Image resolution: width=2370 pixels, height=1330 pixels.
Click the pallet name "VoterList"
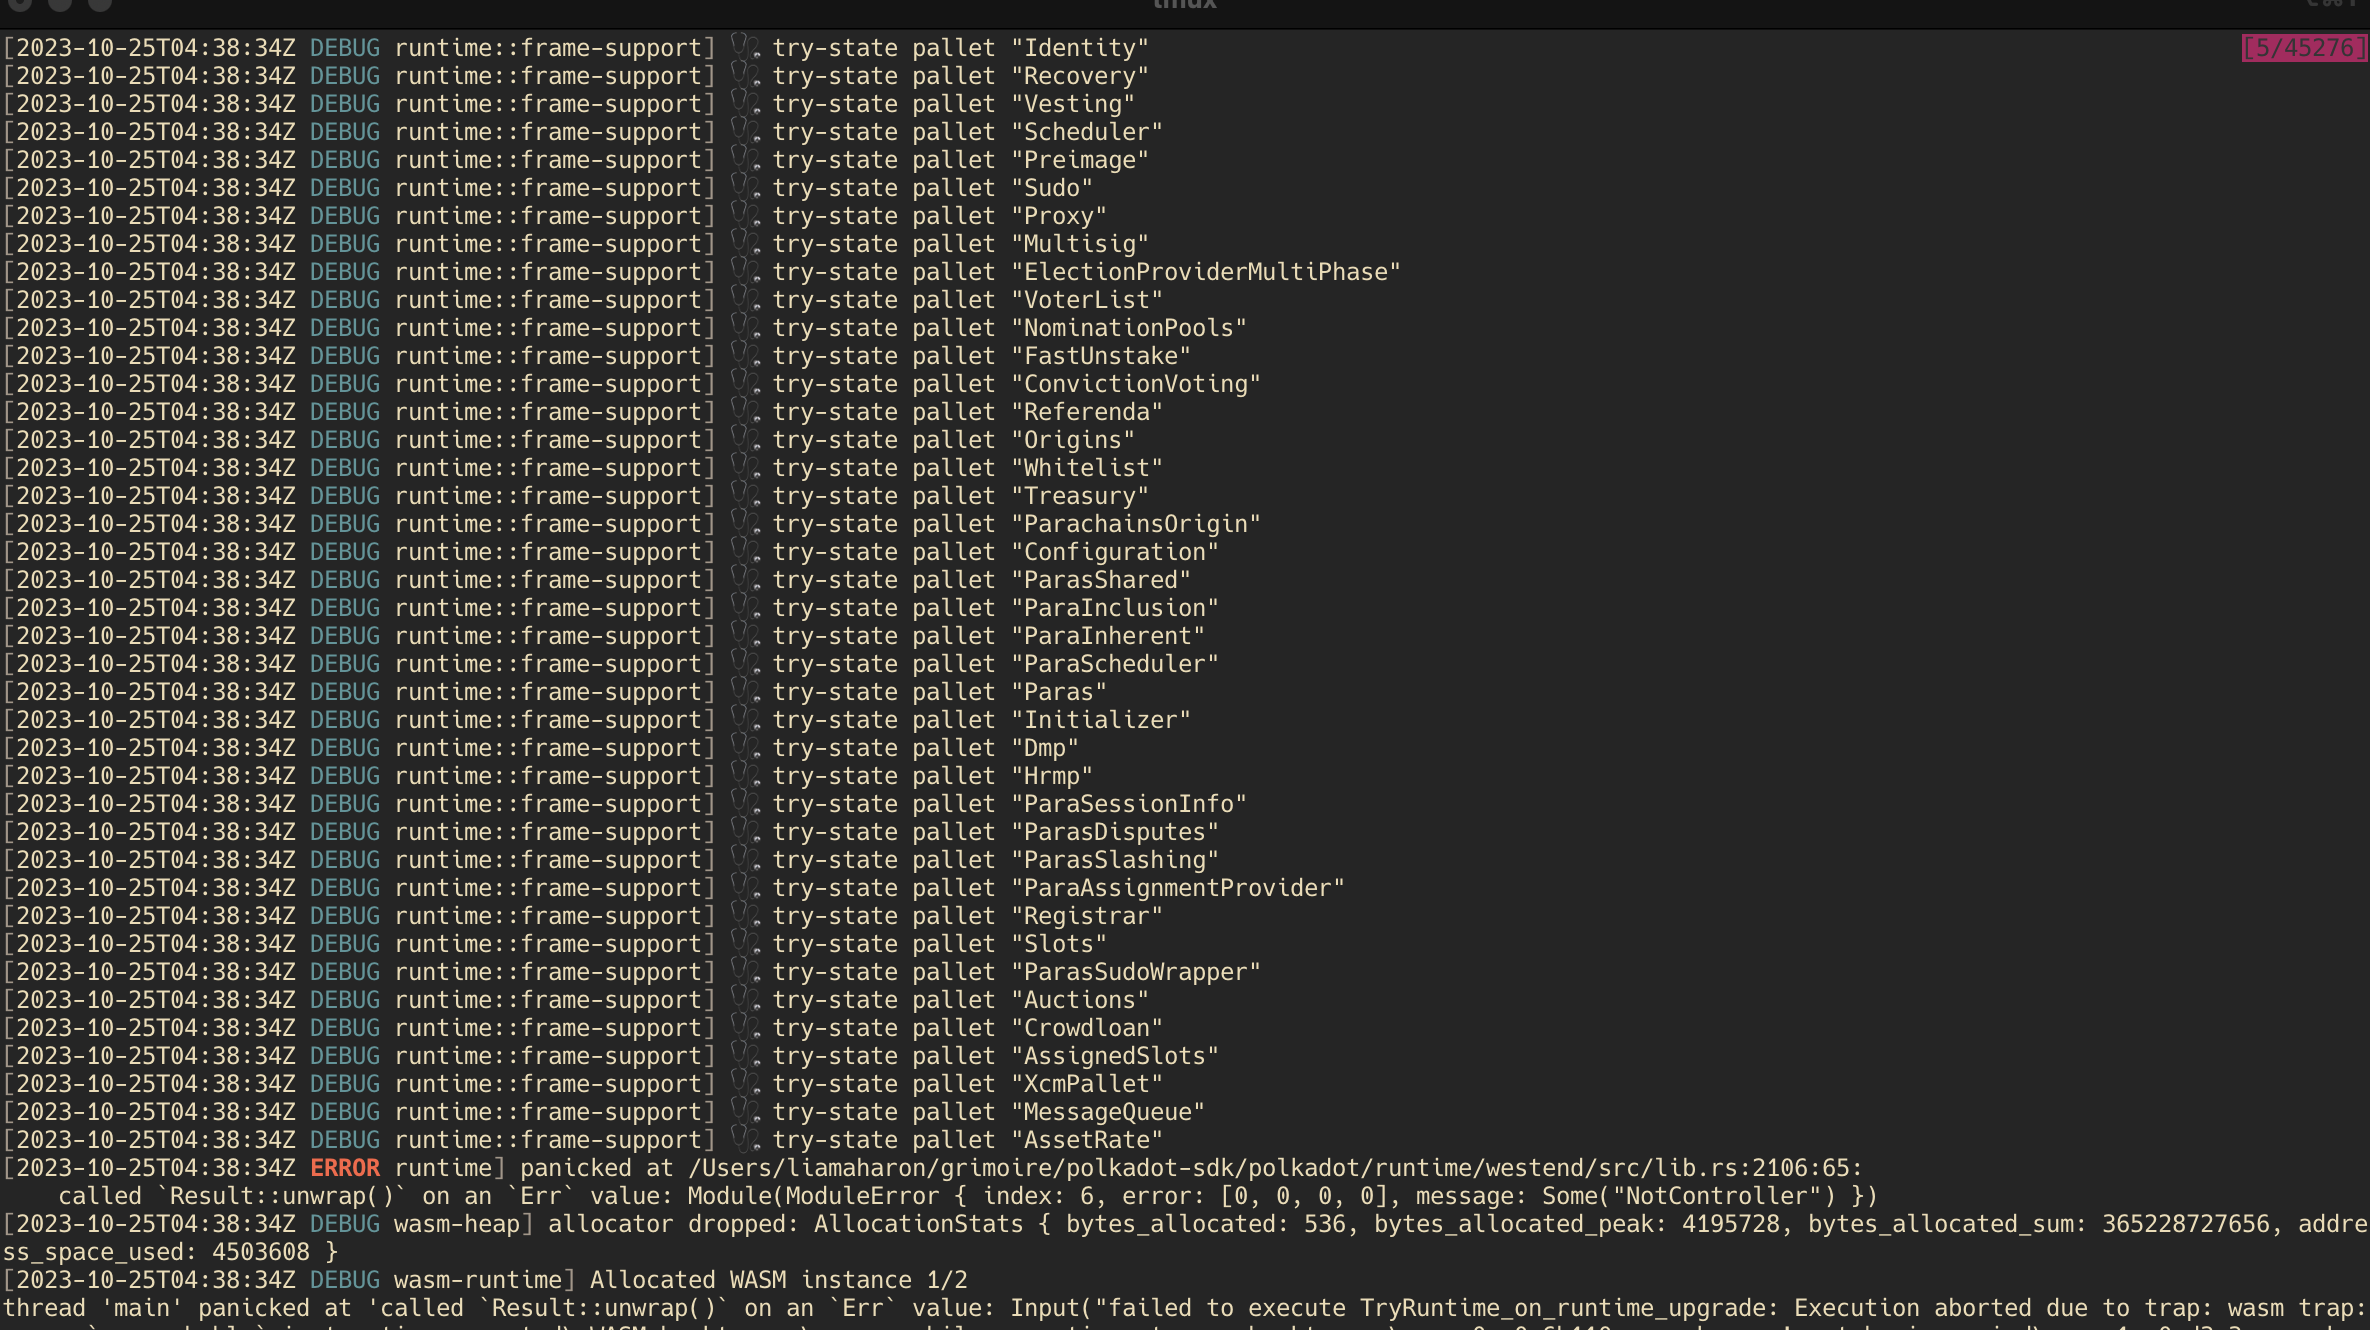(1087, 300)
